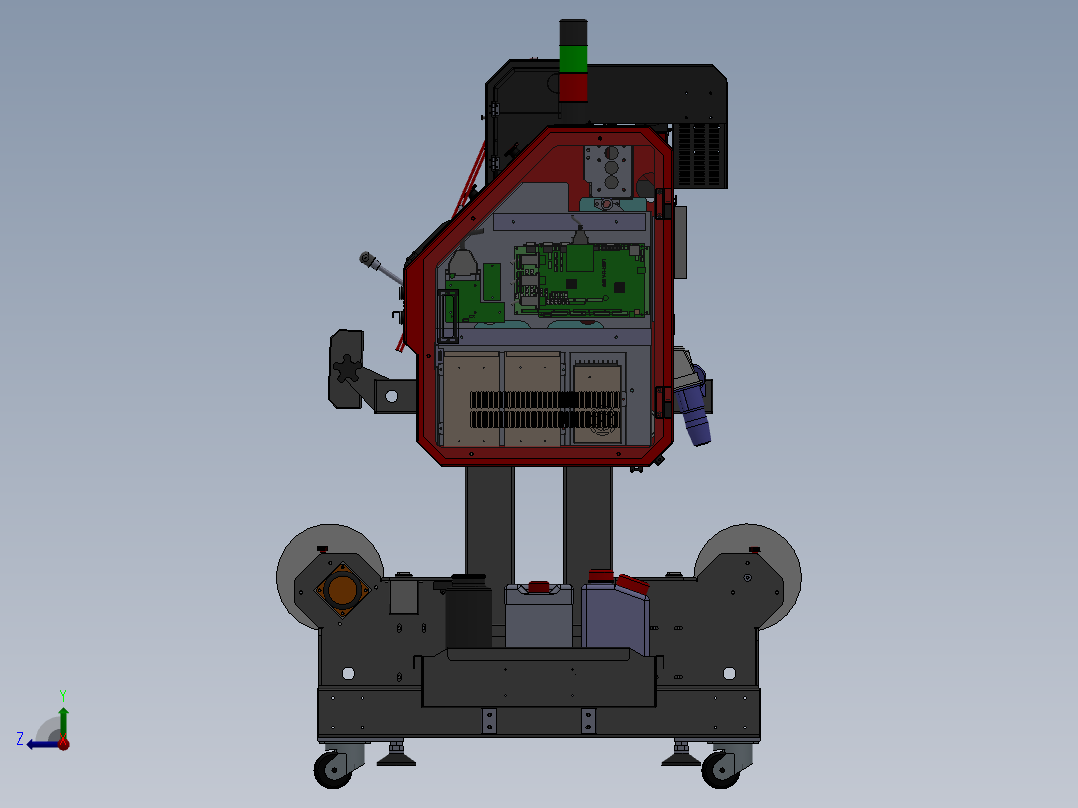Select the vented black grille at top right

[x=699, y=155]
